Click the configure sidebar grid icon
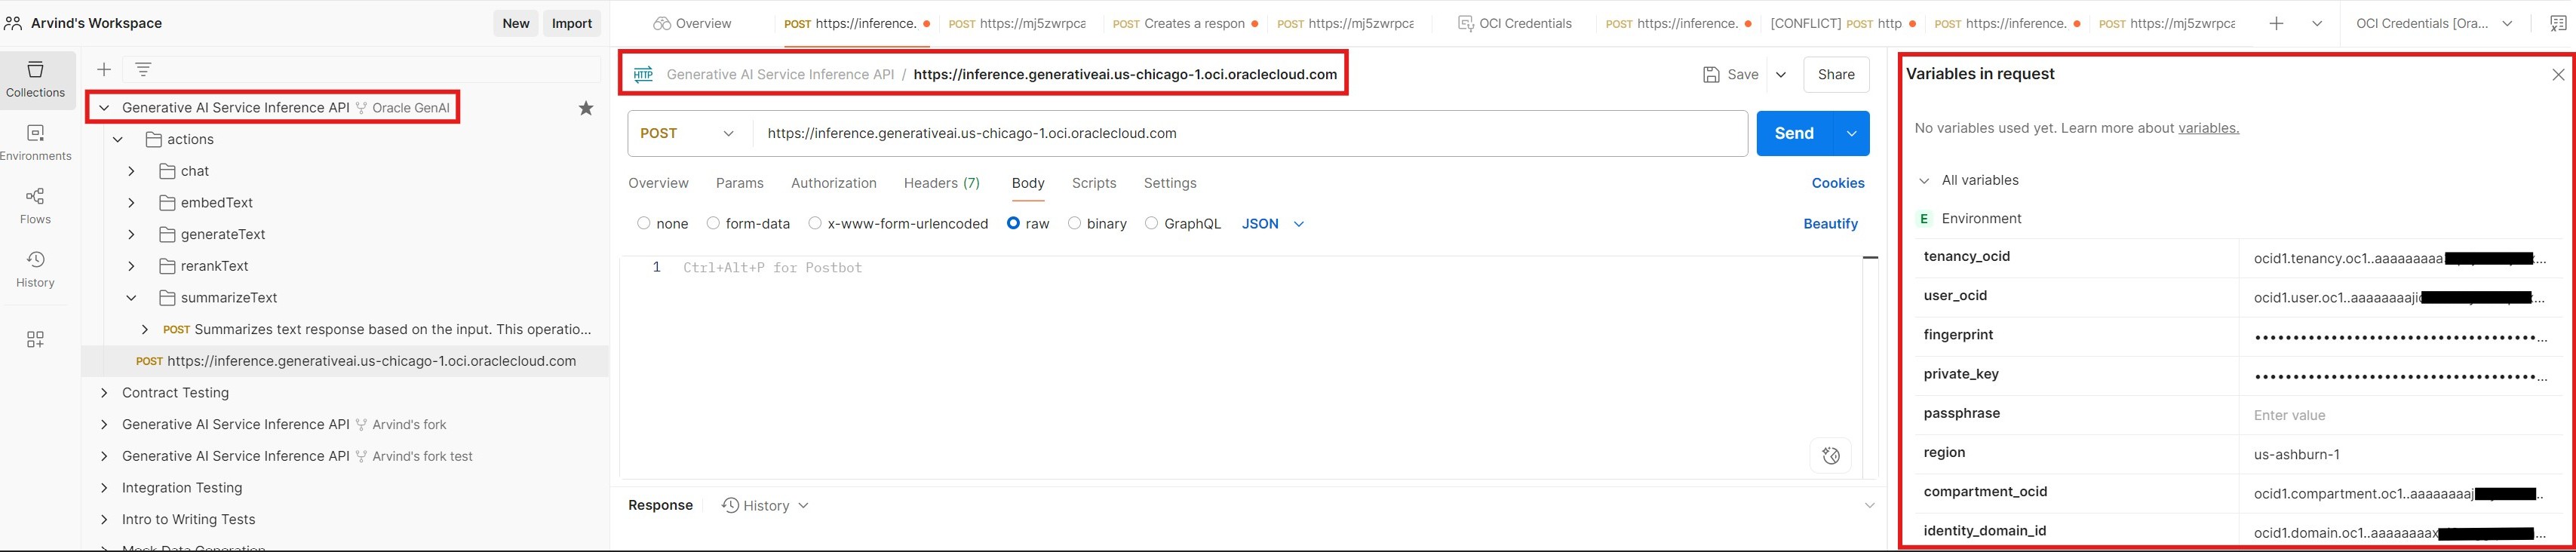 (35, 340)
